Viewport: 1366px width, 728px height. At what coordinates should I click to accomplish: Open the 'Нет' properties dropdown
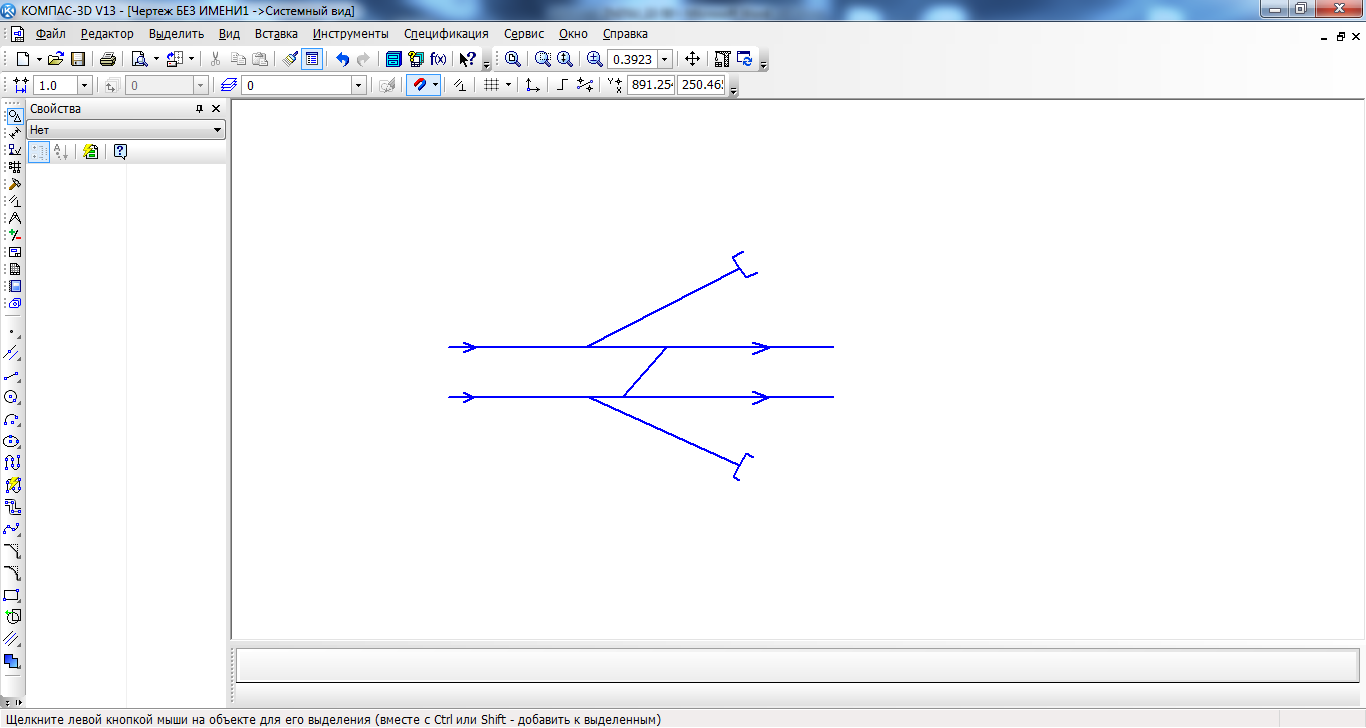tap(217, 130)
